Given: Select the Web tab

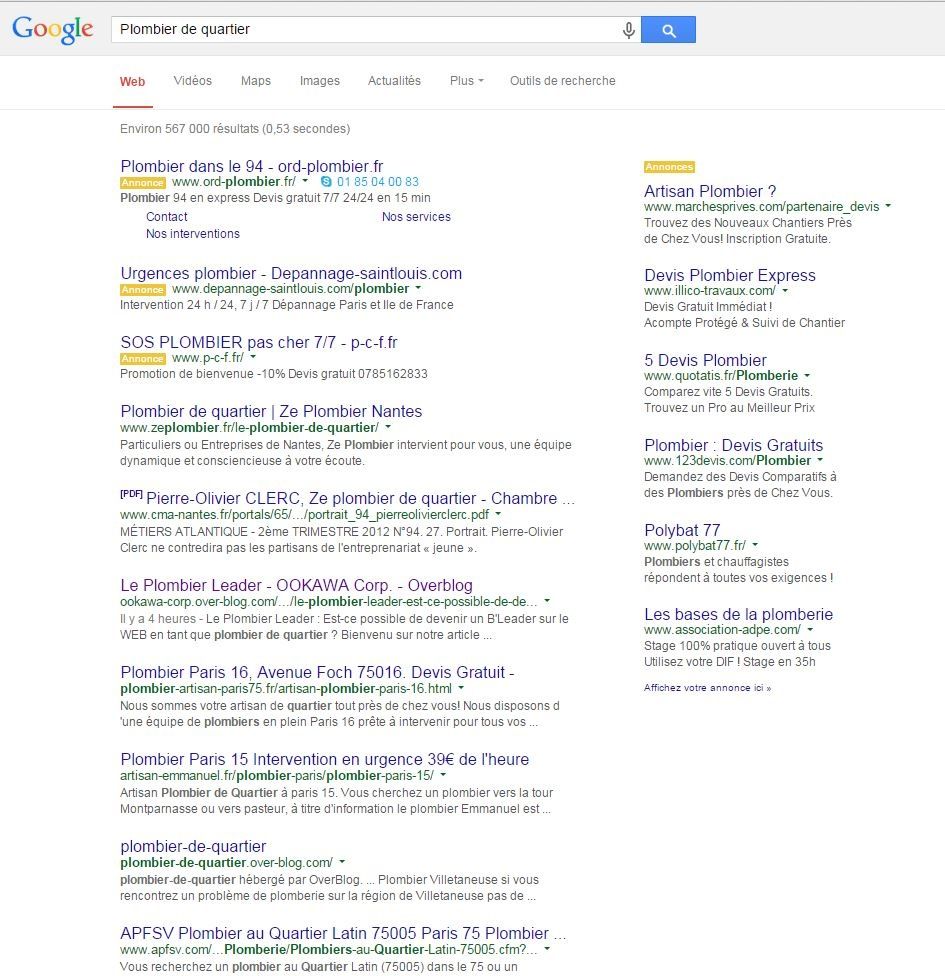Looking at the screenshot, I should coord(133,82).
